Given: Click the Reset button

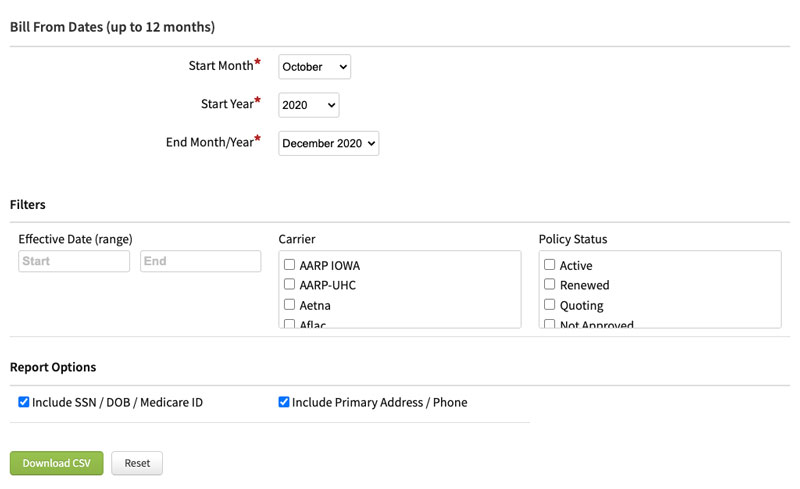Looking at the screenshot, I should click(x=137, y=463).
